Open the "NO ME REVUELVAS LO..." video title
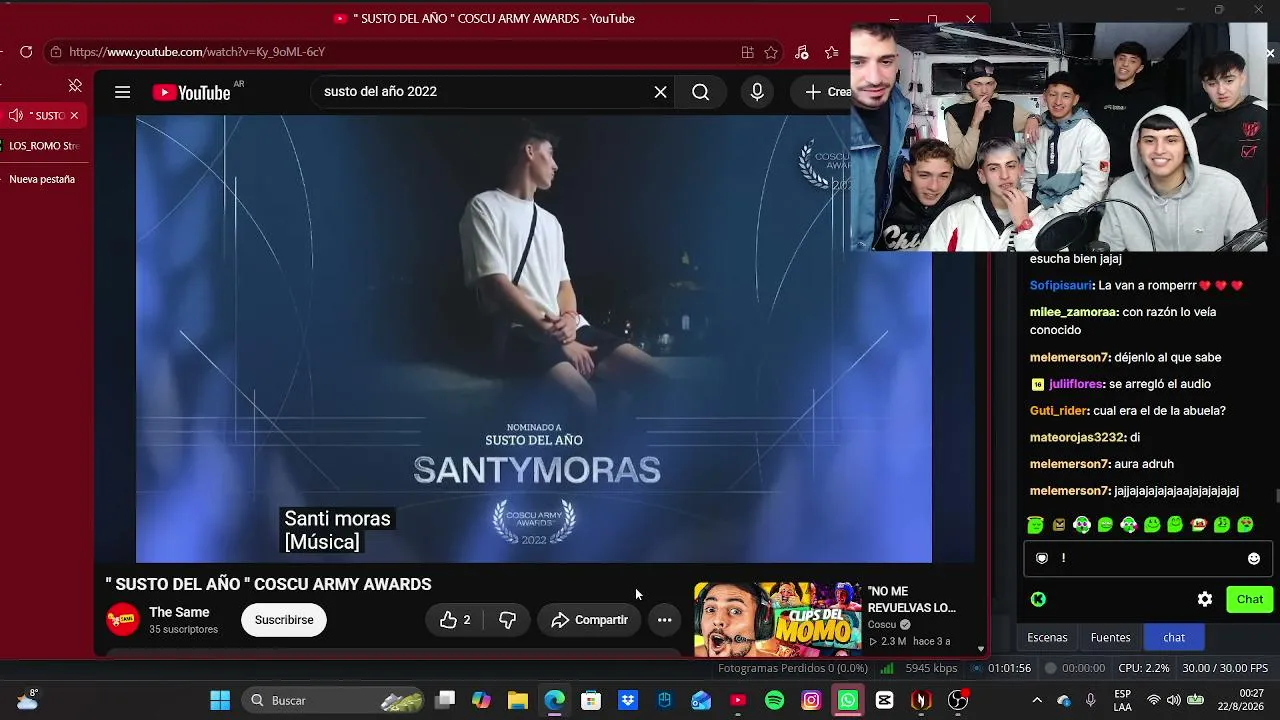The width and height of the screenshot is (1280, 720). 911,599
